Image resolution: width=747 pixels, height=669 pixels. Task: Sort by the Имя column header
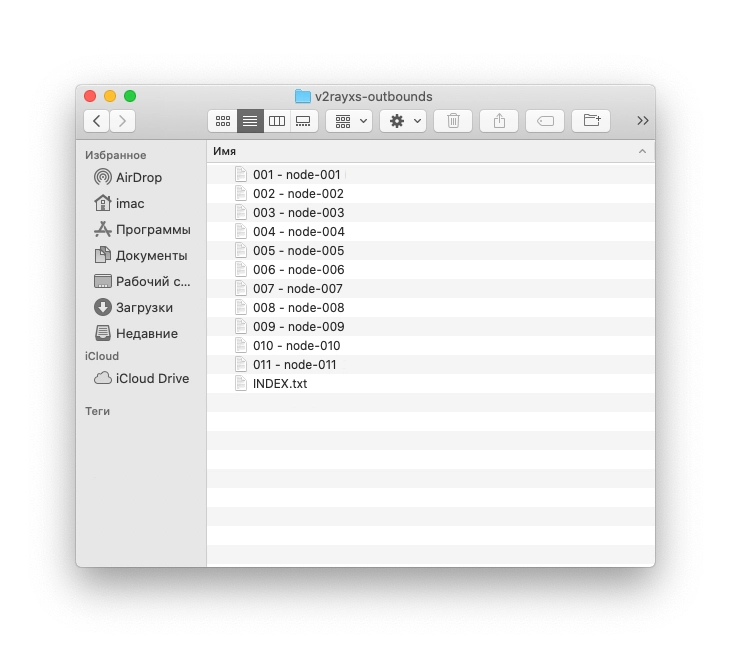pos(431,151)
